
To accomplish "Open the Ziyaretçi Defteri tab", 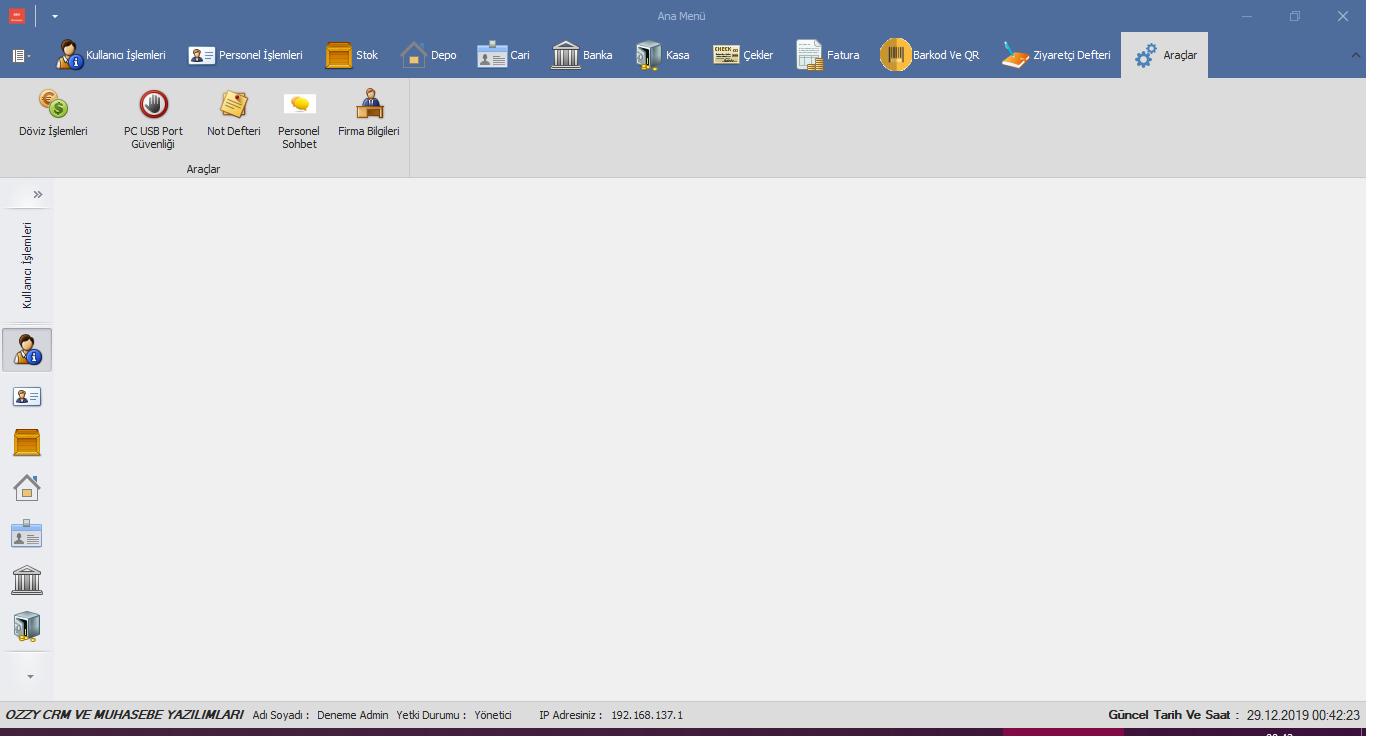I will click(1057, 55).
